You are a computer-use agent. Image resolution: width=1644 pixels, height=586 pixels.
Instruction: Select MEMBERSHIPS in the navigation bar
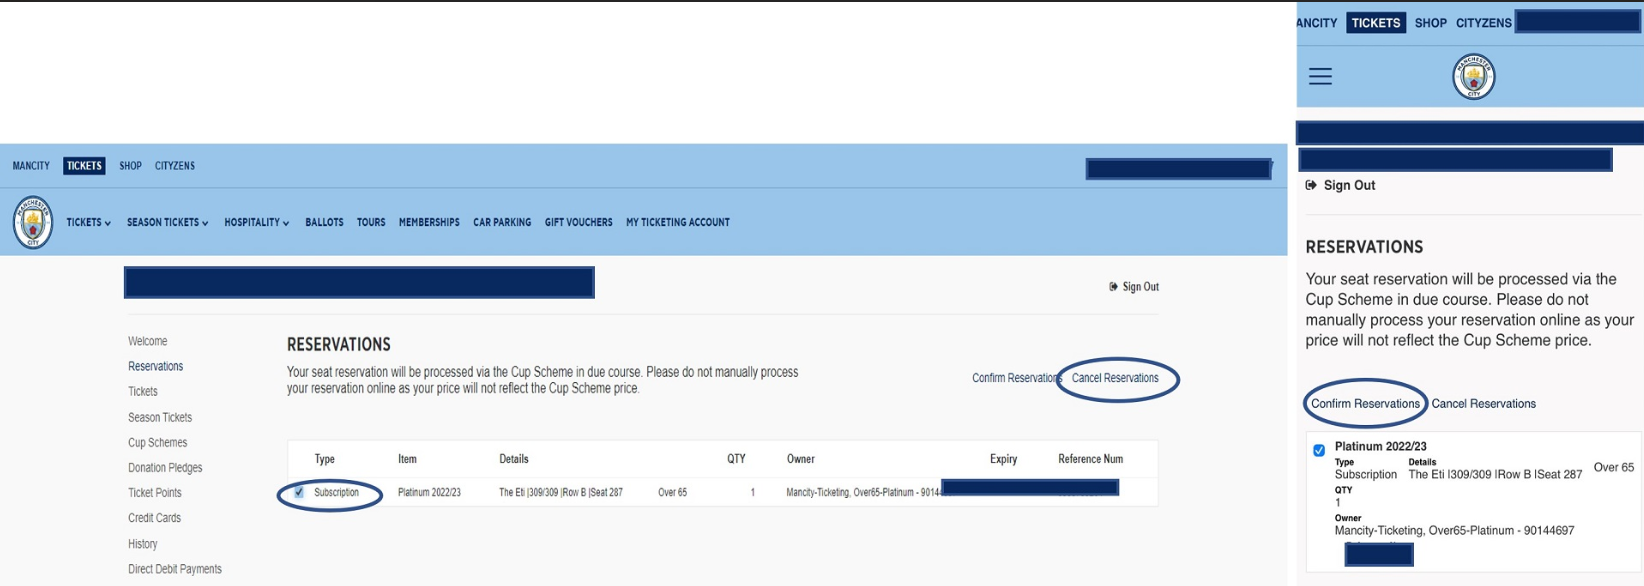click(429, 223)
